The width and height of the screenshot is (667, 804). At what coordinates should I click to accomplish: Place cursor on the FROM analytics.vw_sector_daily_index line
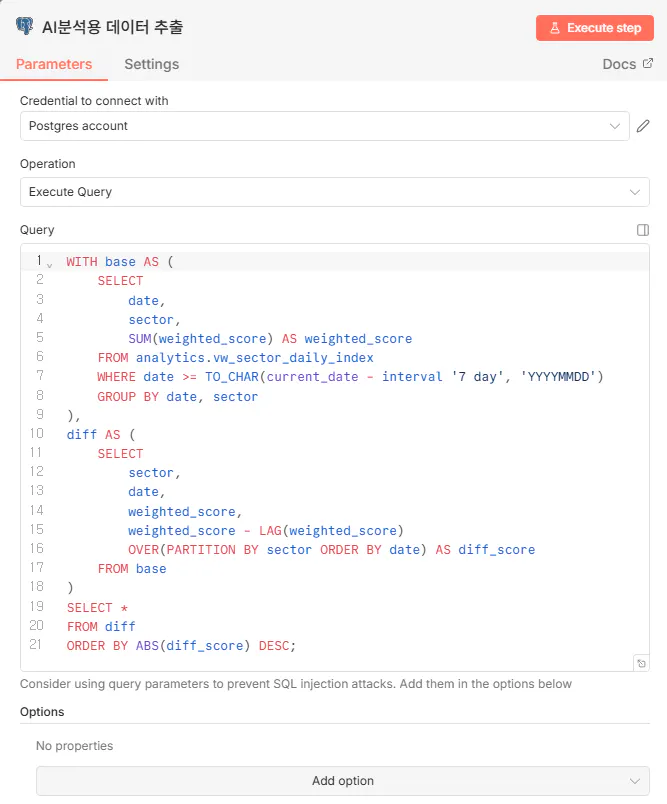pyautogui.click(x=235, y=358)
